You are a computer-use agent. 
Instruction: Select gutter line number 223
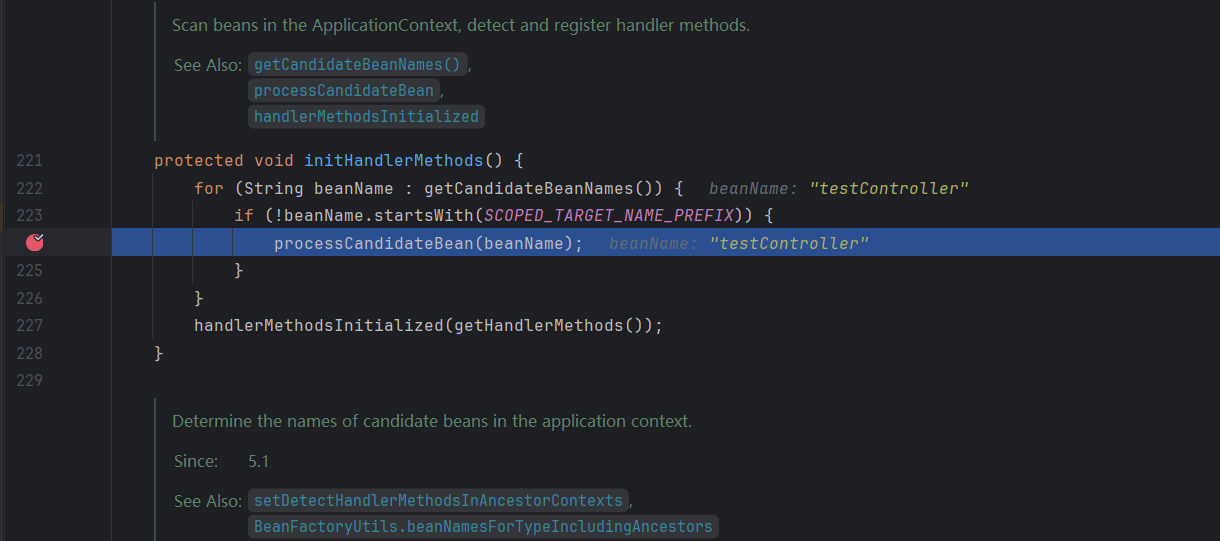coord(30,215)
